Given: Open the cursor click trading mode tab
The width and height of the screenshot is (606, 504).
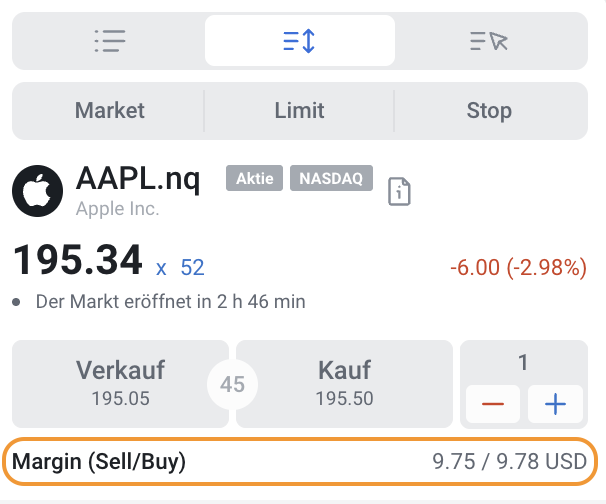Looking at the screenshot, I should (x=489, y=41).
